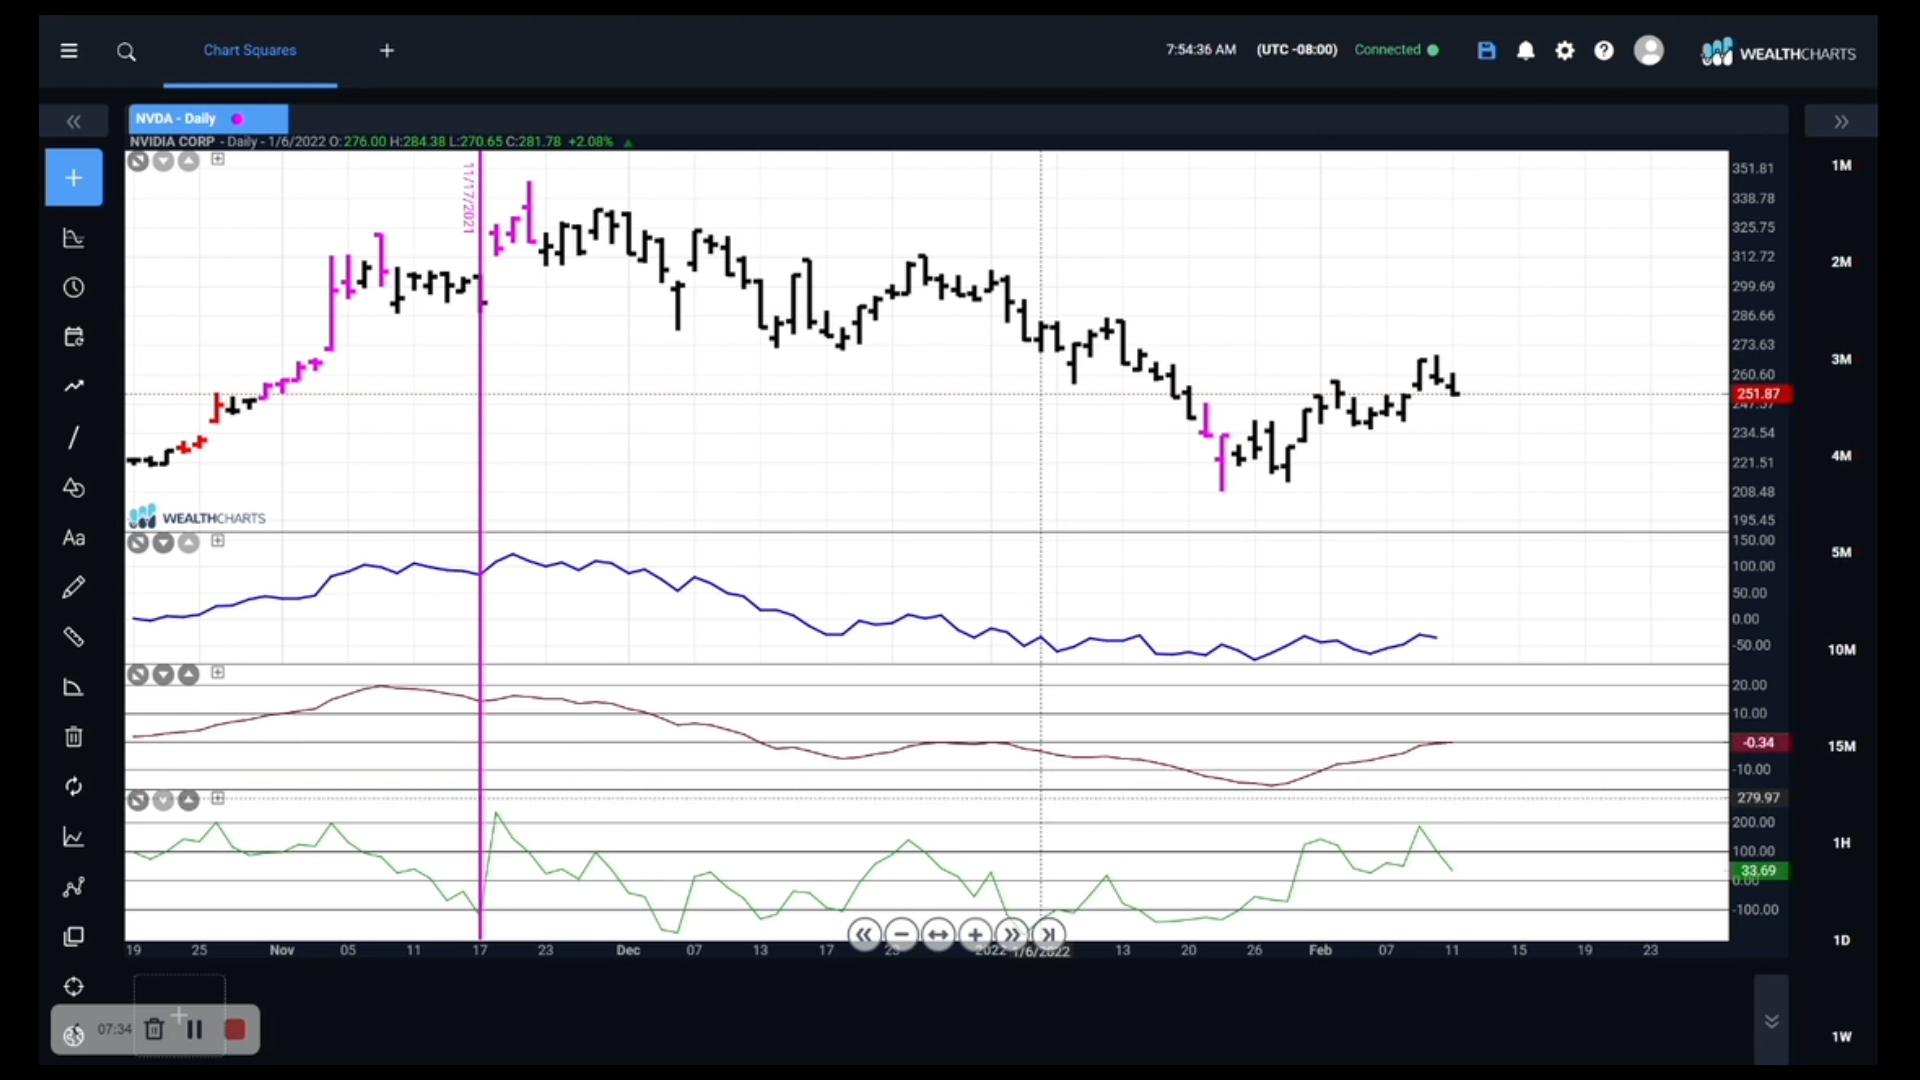Viewport: 1920px width, 1080px height.
Task: Expand the price pane with plus box
Action: click(x=218, y=160)
